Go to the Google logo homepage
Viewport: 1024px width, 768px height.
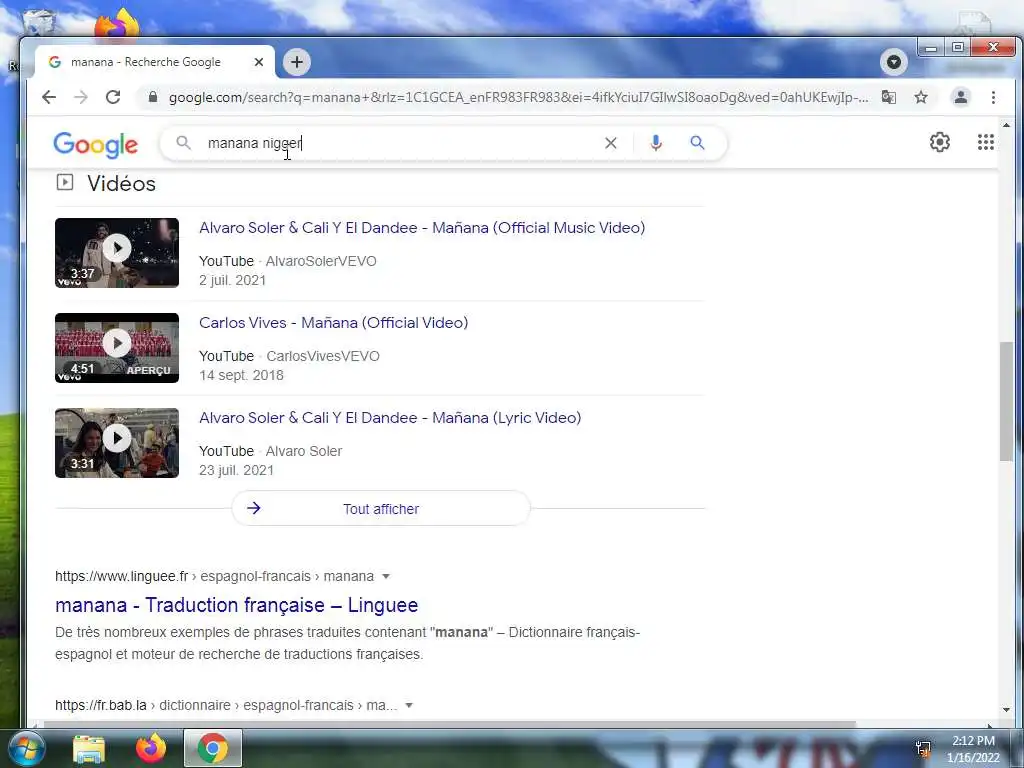[95, 144]
